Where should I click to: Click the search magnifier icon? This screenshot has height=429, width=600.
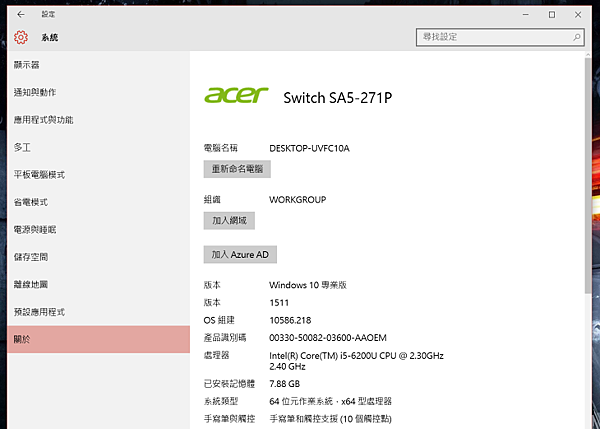(576, 37)
